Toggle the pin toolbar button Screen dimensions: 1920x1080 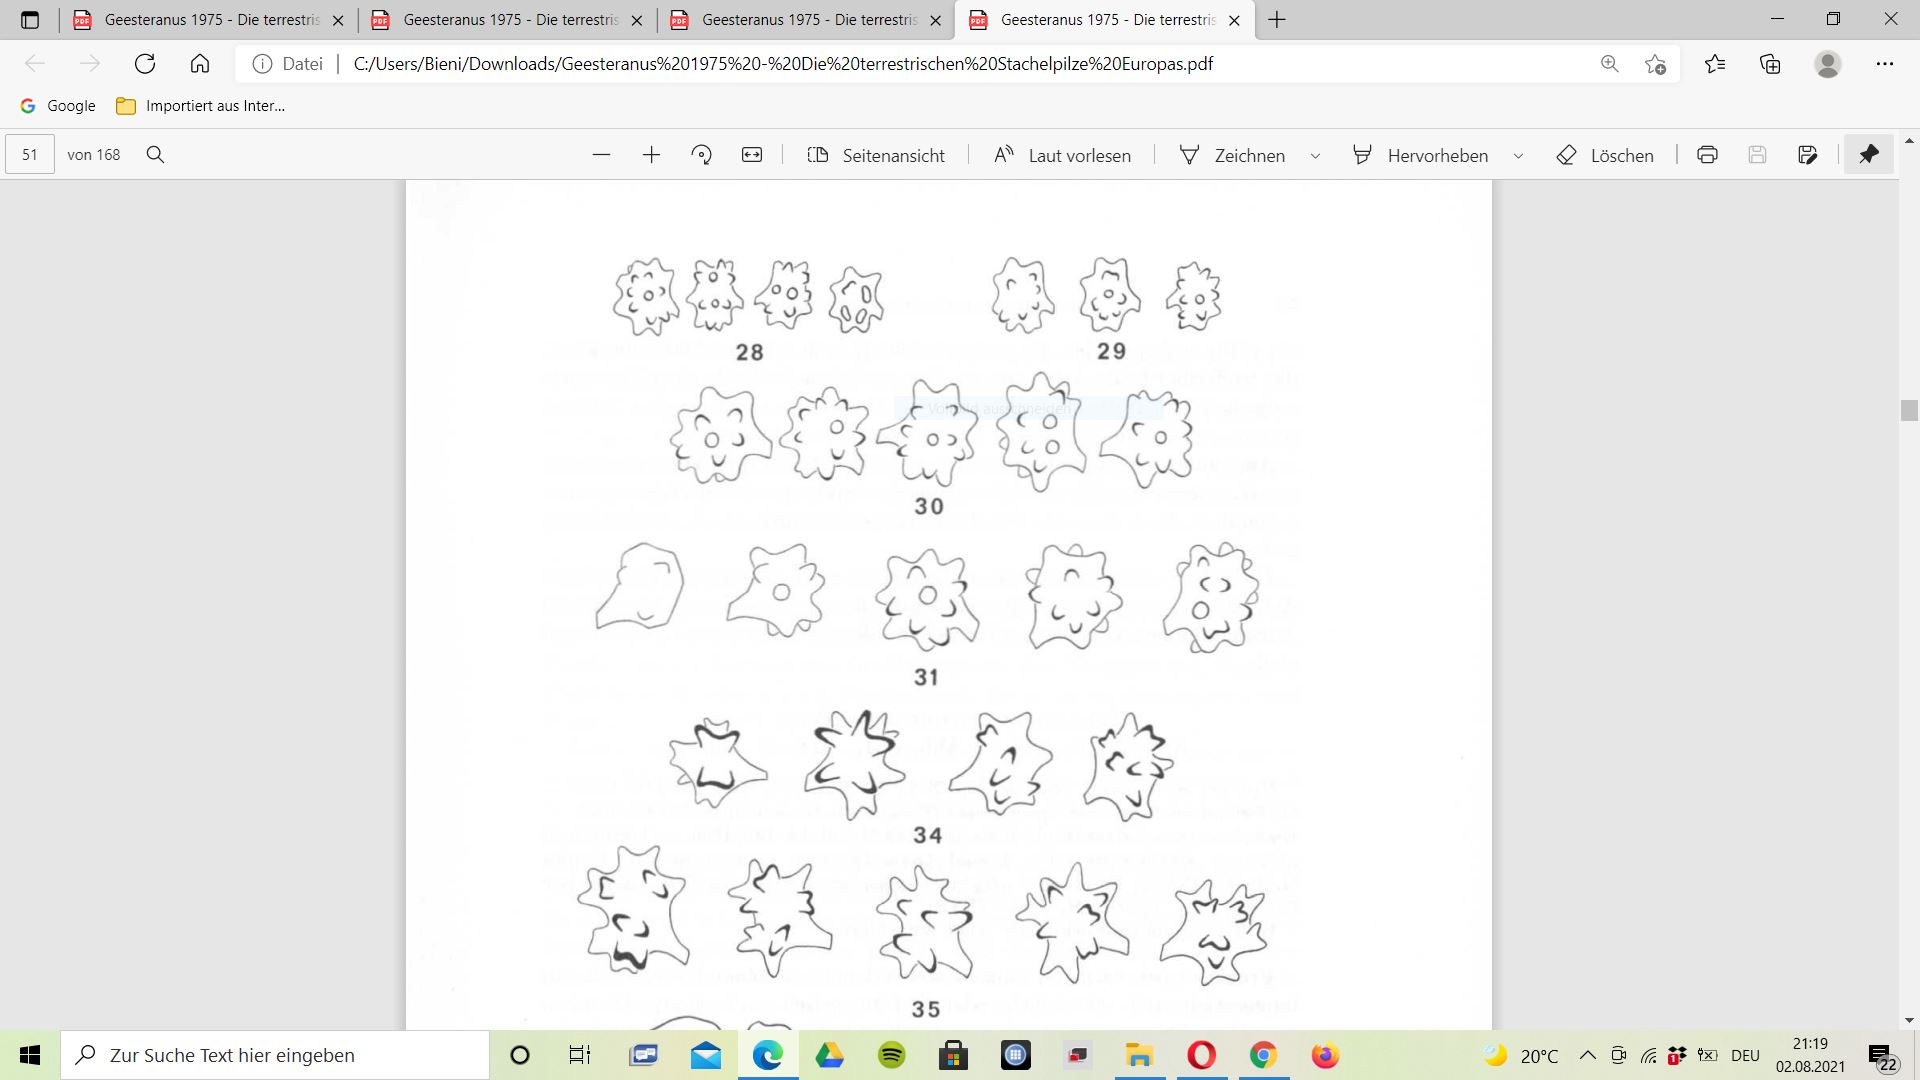tap(1868, 155)
